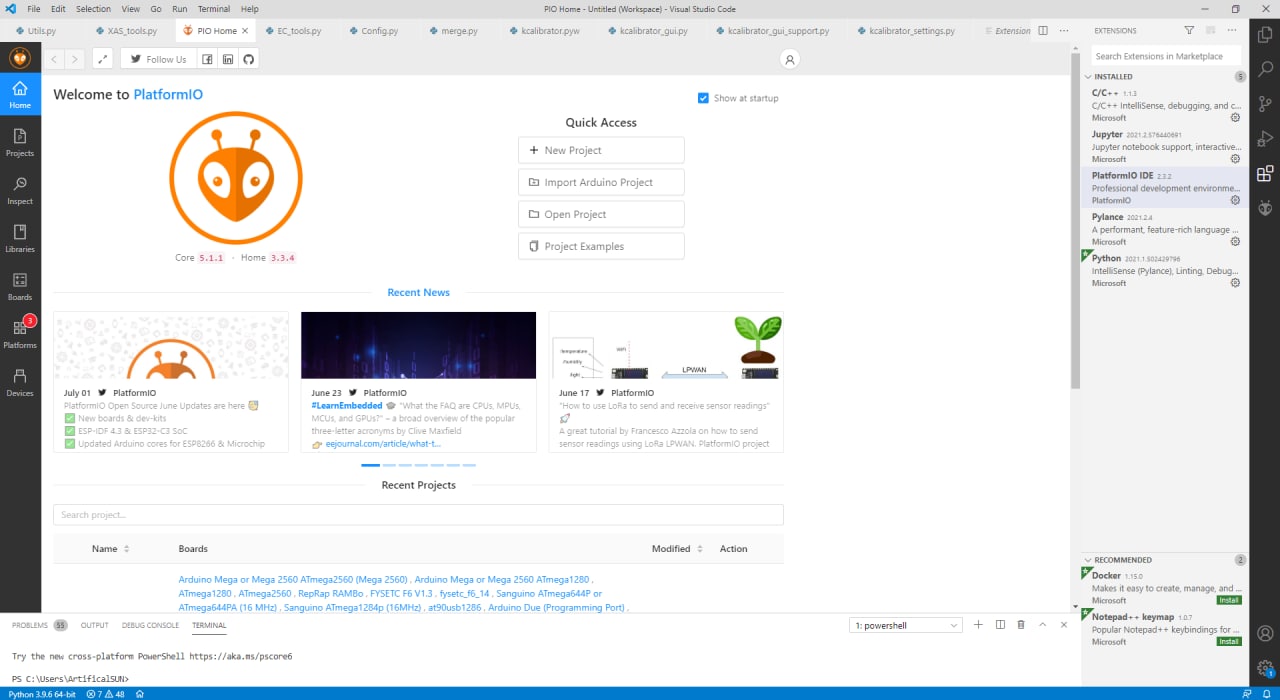1280x700 pixels.
Task: Open the Run and Debug view
Action: pos(1265,138)
